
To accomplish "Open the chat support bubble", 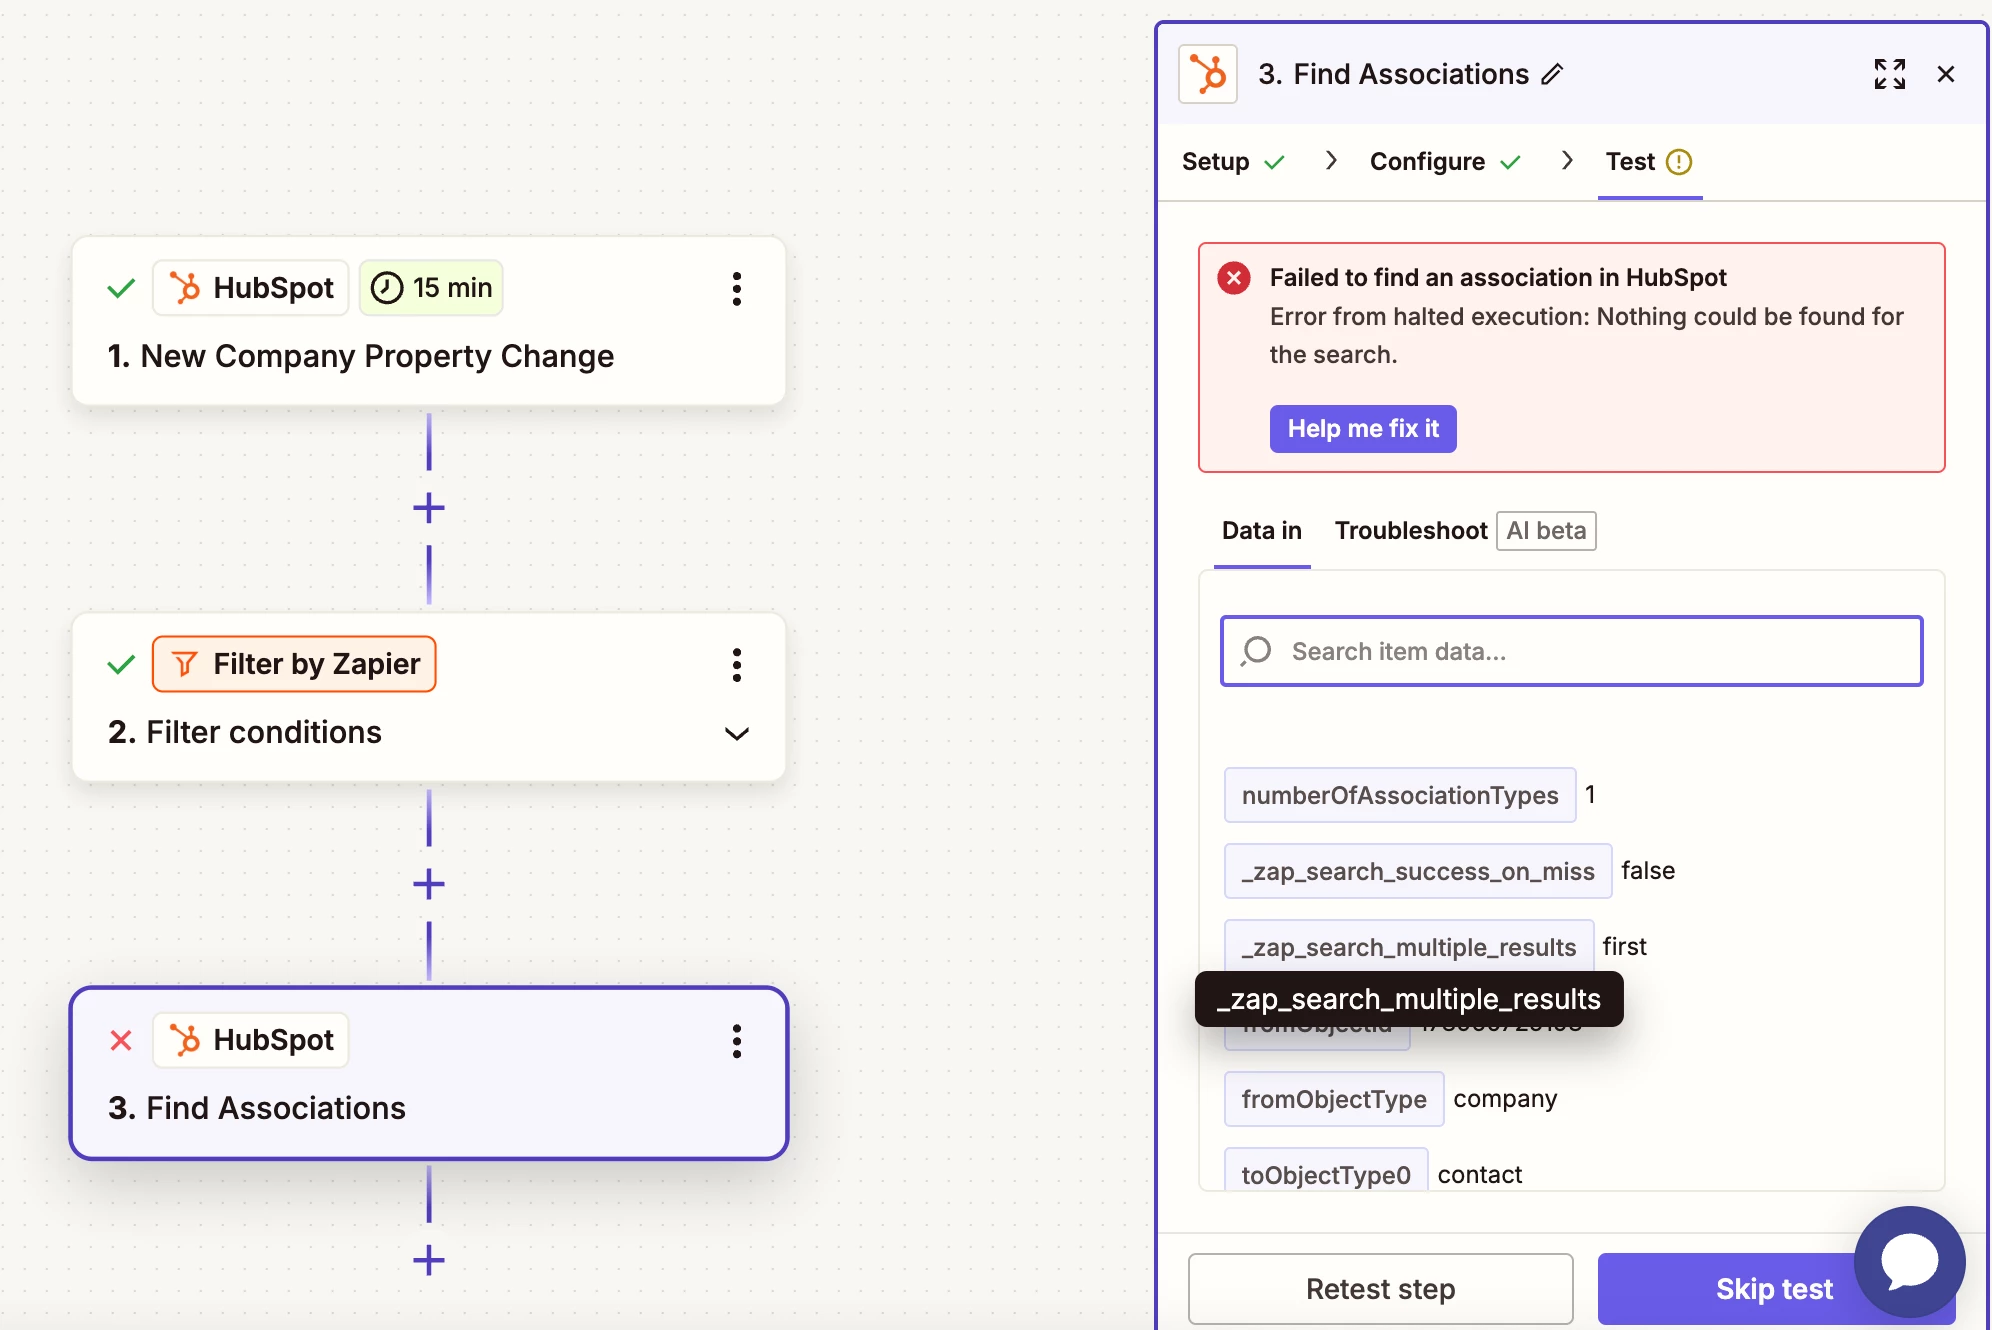I will tap(1909, 1262).
